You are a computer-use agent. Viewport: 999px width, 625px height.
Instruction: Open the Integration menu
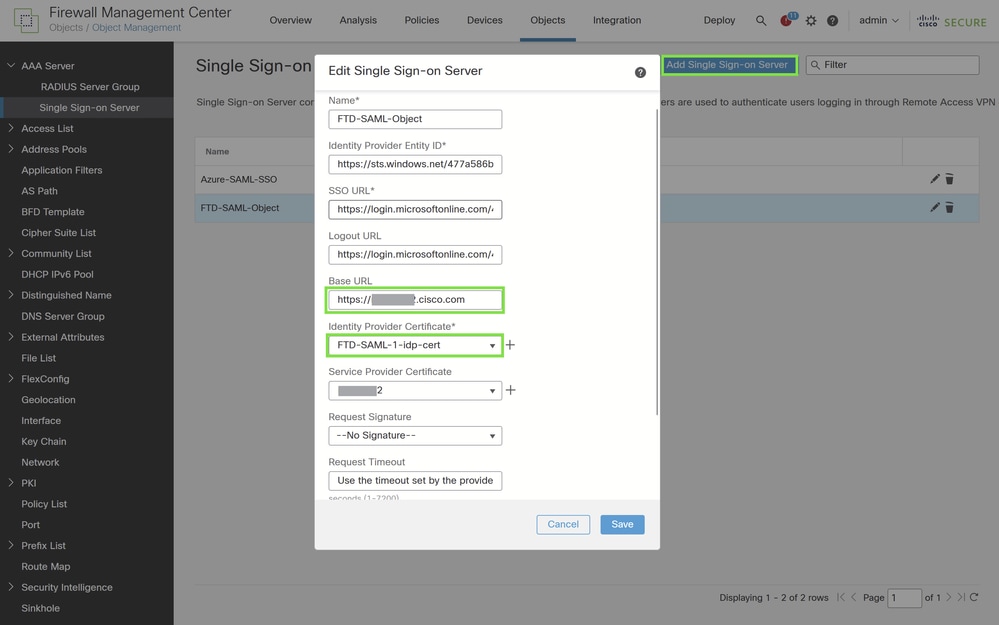pos(617,20)
